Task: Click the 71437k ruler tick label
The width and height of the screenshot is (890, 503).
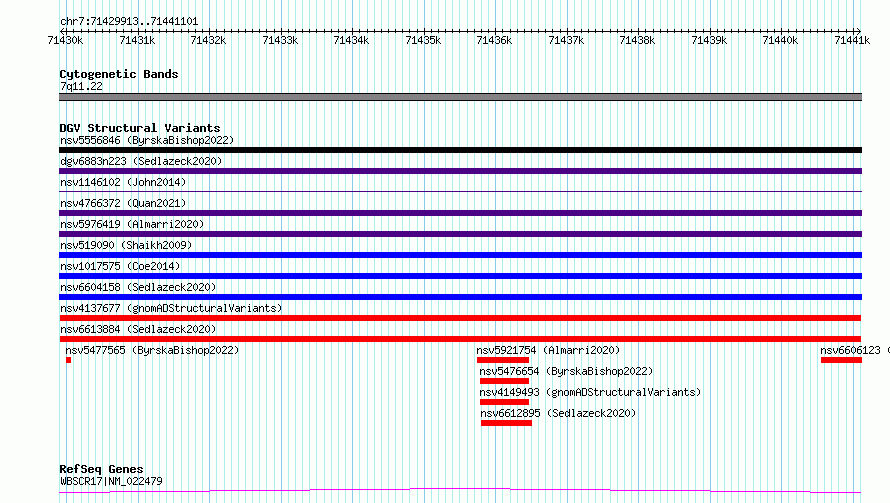Action: 566,40
